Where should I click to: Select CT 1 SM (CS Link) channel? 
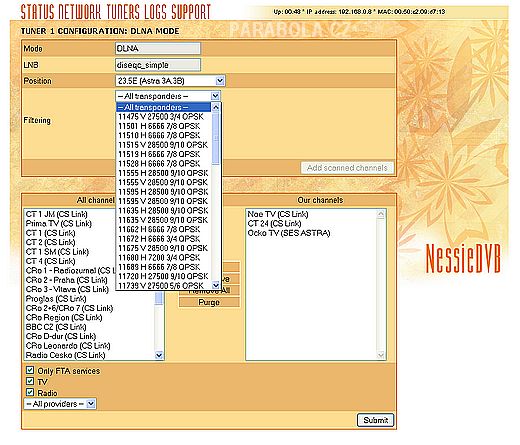(57, 251)
